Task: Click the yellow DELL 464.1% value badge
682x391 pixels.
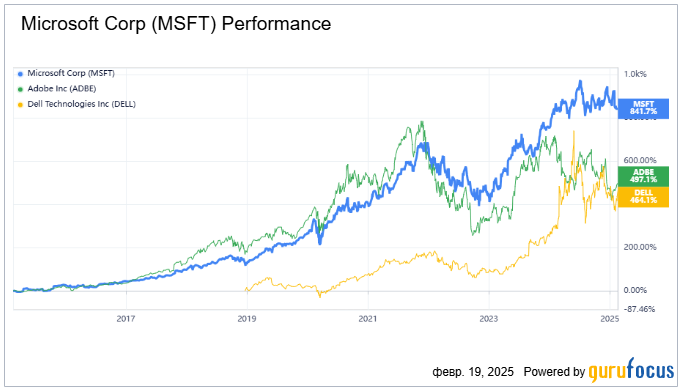Action: pos(643,197)
